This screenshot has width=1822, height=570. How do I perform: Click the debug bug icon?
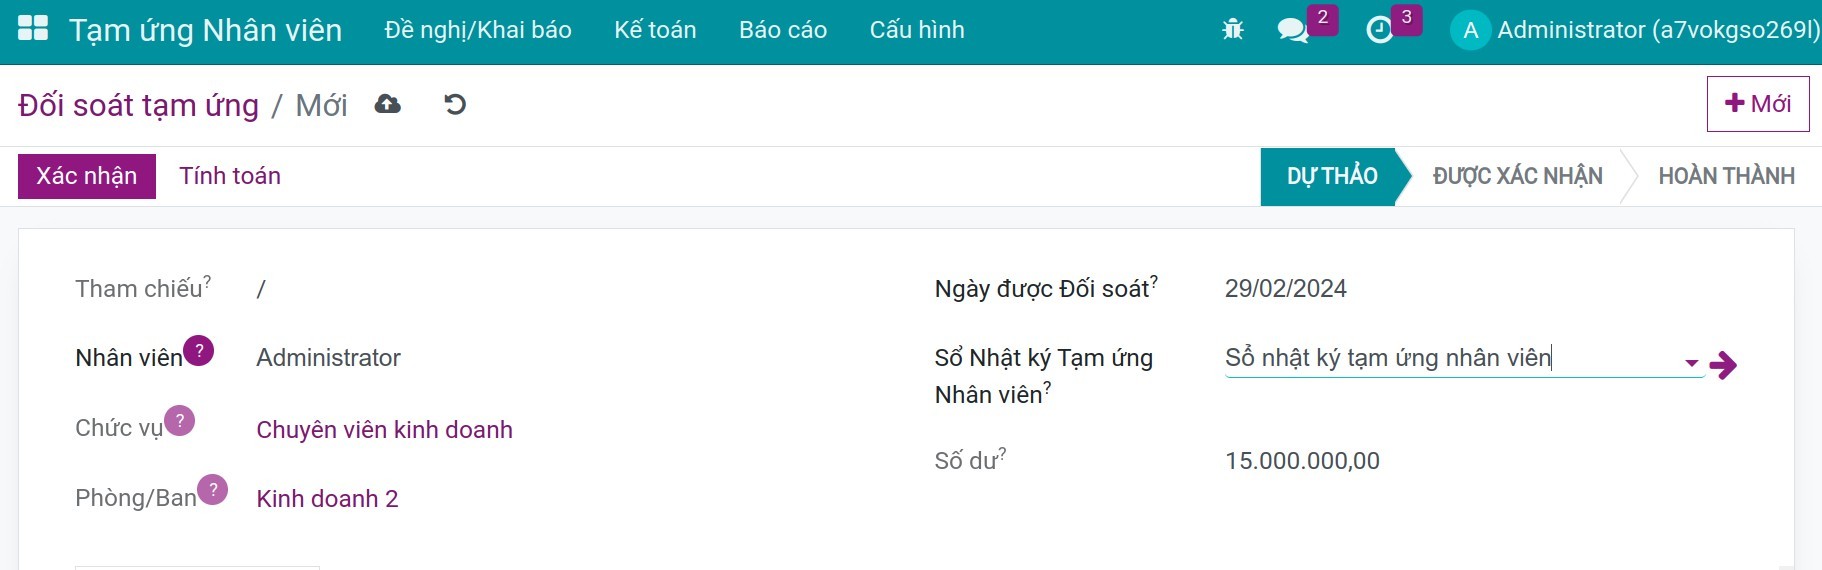click(1233, 30)
